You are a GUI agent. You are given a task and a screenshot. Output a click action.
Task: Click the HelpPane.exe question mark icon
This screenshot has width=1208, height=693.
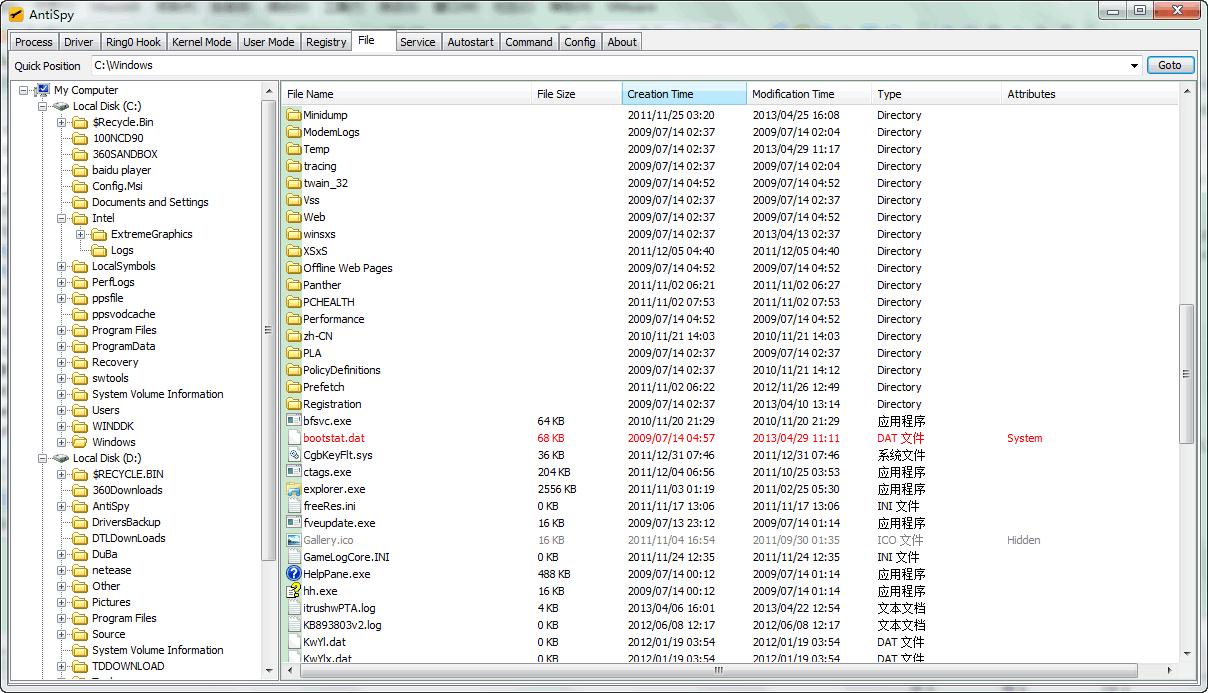click(x=294, y=574)
